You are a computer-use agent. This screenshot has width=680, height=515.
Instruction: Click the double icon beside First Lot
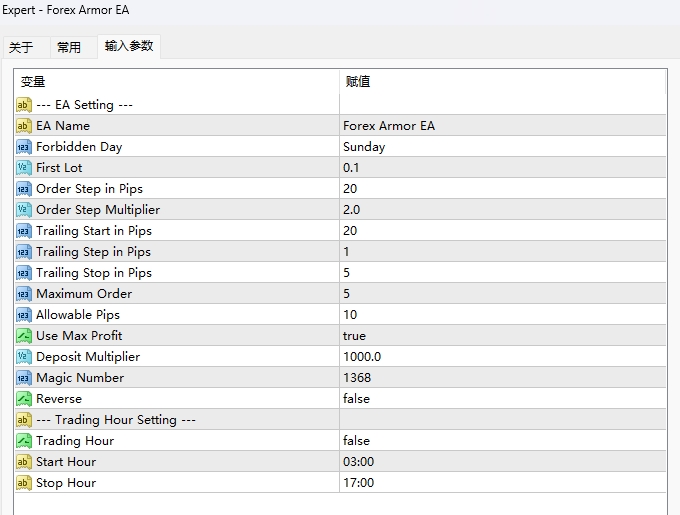coord(24,168)
